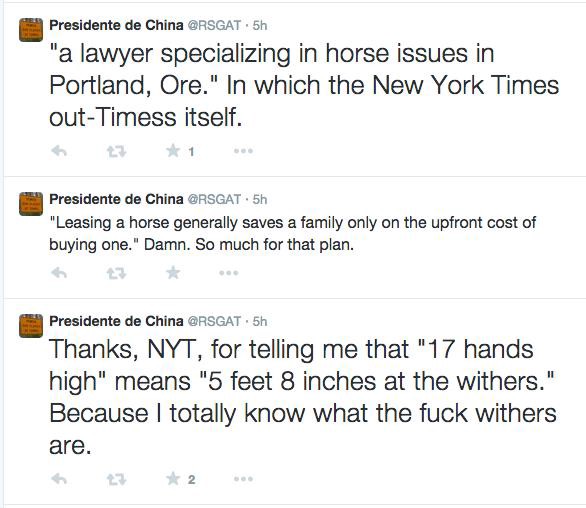Reply to the leasing a horse tweet
586x508 pixels.
click(59, 273)
